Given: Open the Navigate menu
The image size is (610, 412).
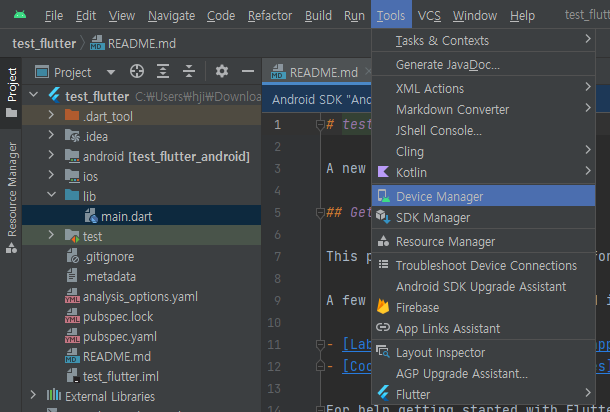Looking at the screenshot, I should coord(171,16).
